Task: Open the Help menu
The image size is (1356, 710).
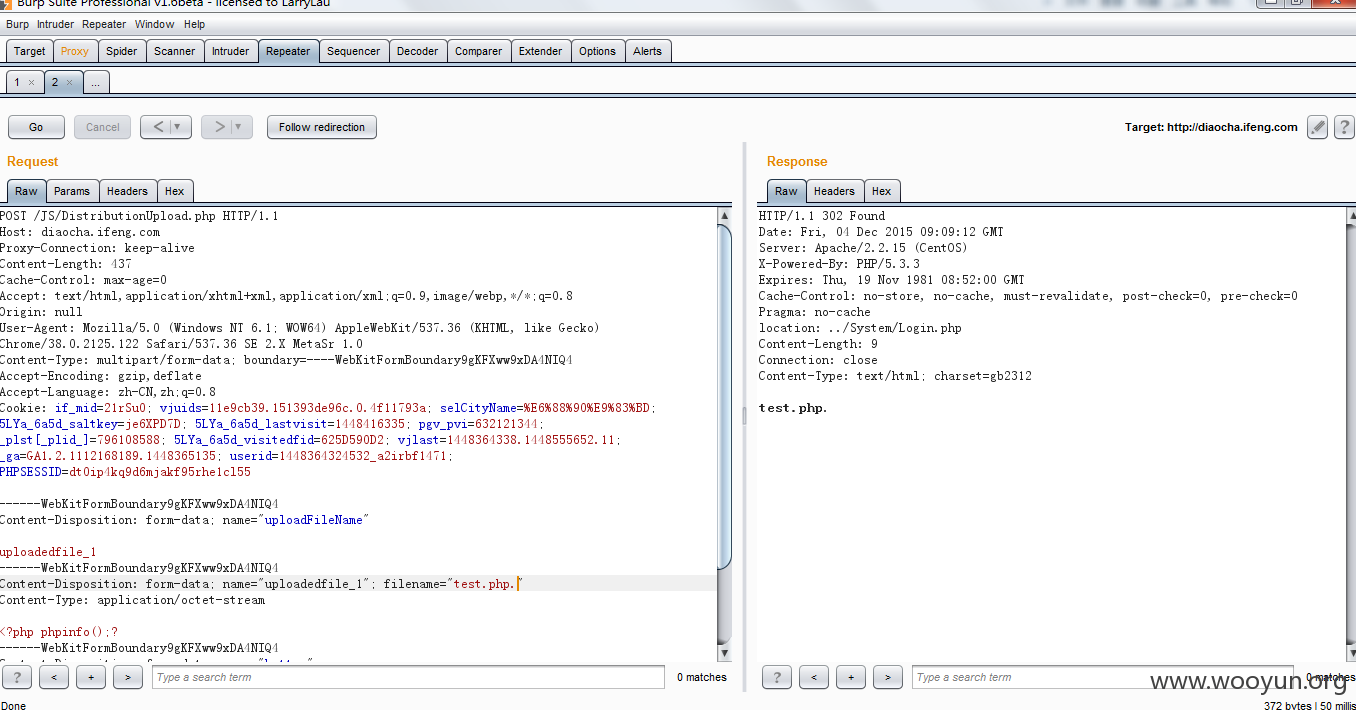Action: pos(195,24)
